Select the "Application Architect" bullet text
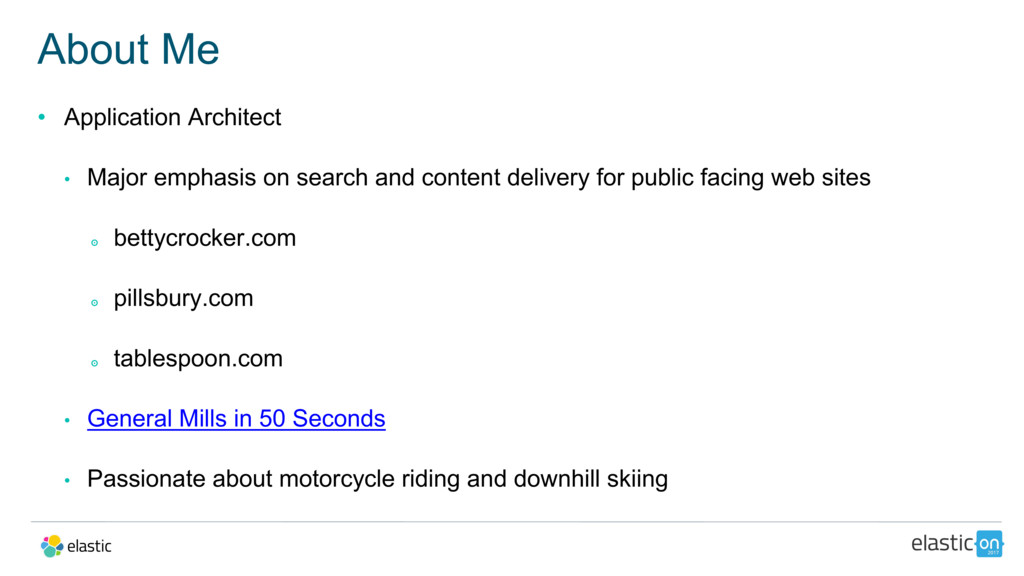 [172, 117]
